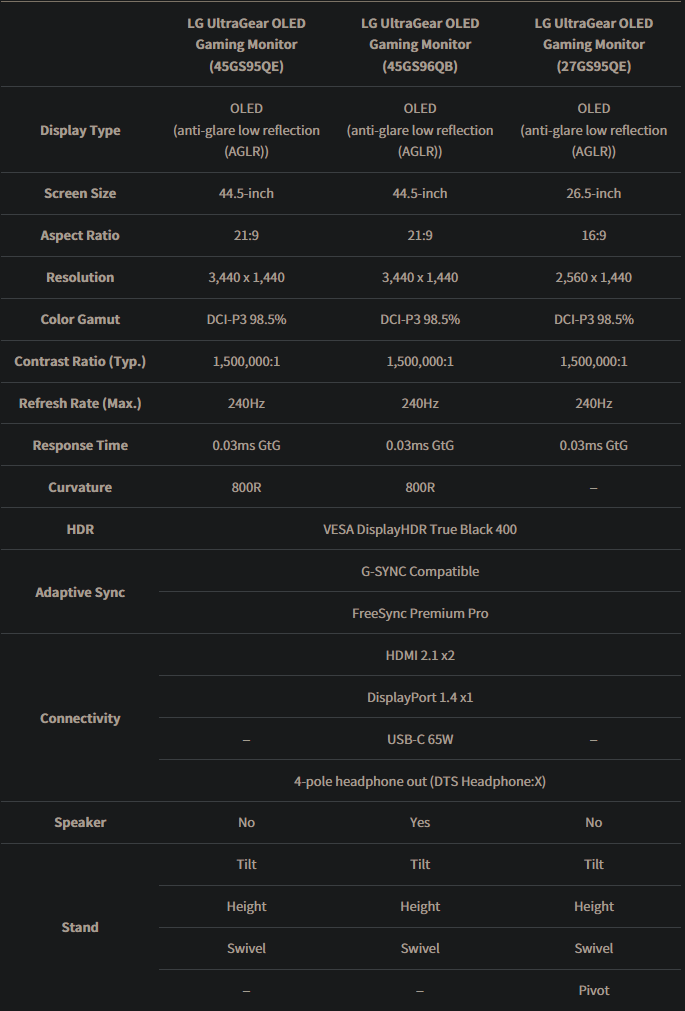Select the 16:9 aspect ratio value
This screenshot has width=685, height=1011.
click(594, 235)
